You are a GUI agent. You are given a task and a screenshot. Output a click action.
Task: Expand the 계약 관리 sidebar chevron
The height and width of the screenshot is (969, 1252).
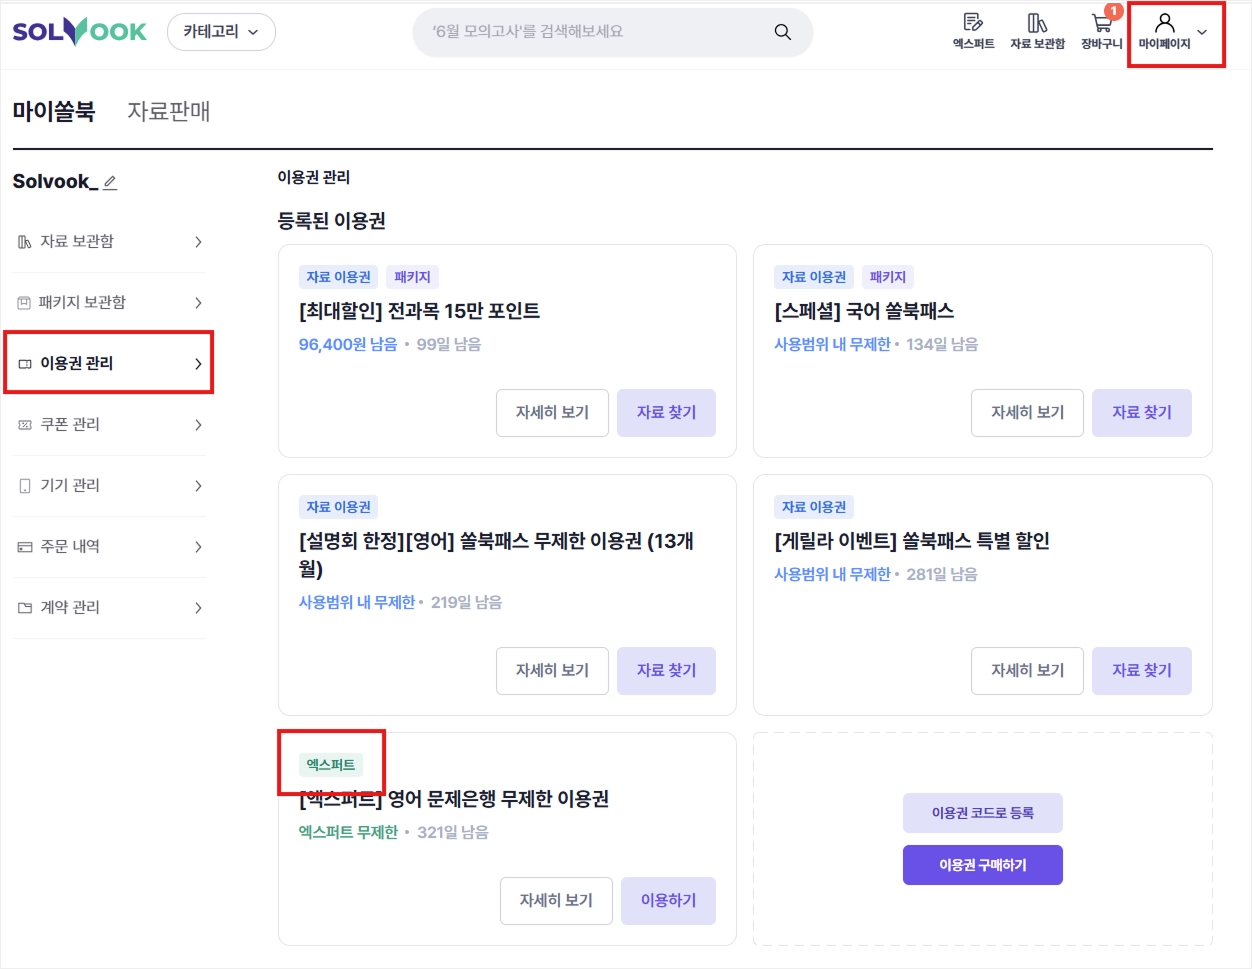(198, 608)
